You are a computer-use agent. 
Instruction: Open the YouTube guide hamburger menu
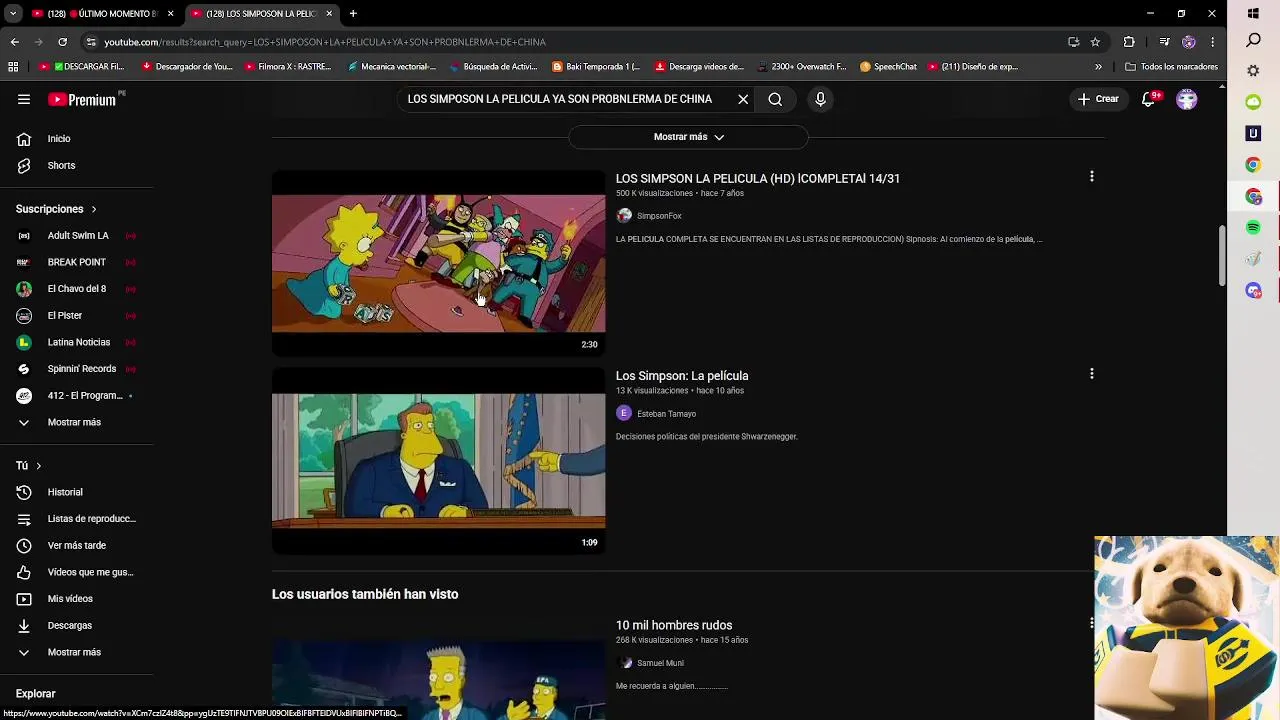pyautogui.click(x=24, y=99)
